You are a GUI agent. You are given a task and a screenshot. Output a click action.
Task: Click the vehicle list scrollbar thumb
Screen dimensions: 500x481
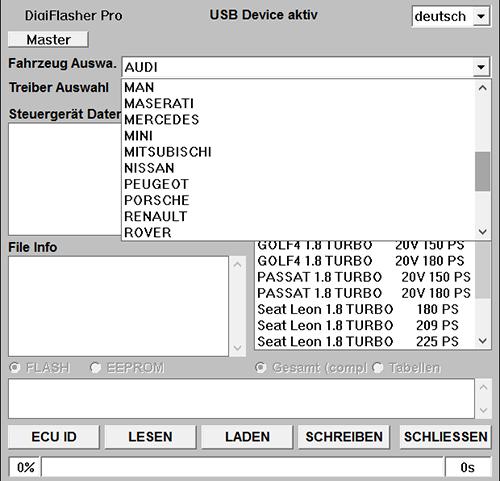[x=482, y=171]
